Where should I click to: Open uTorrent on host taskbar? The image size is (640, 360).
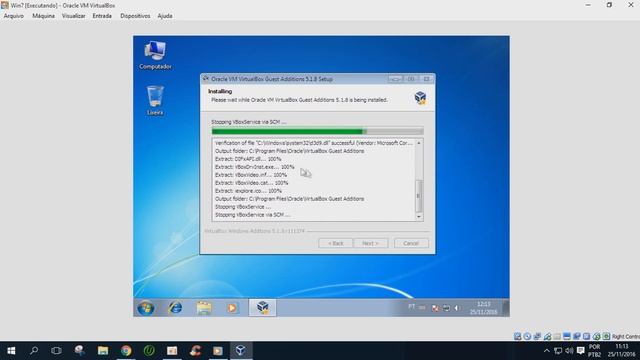[149, 351]
